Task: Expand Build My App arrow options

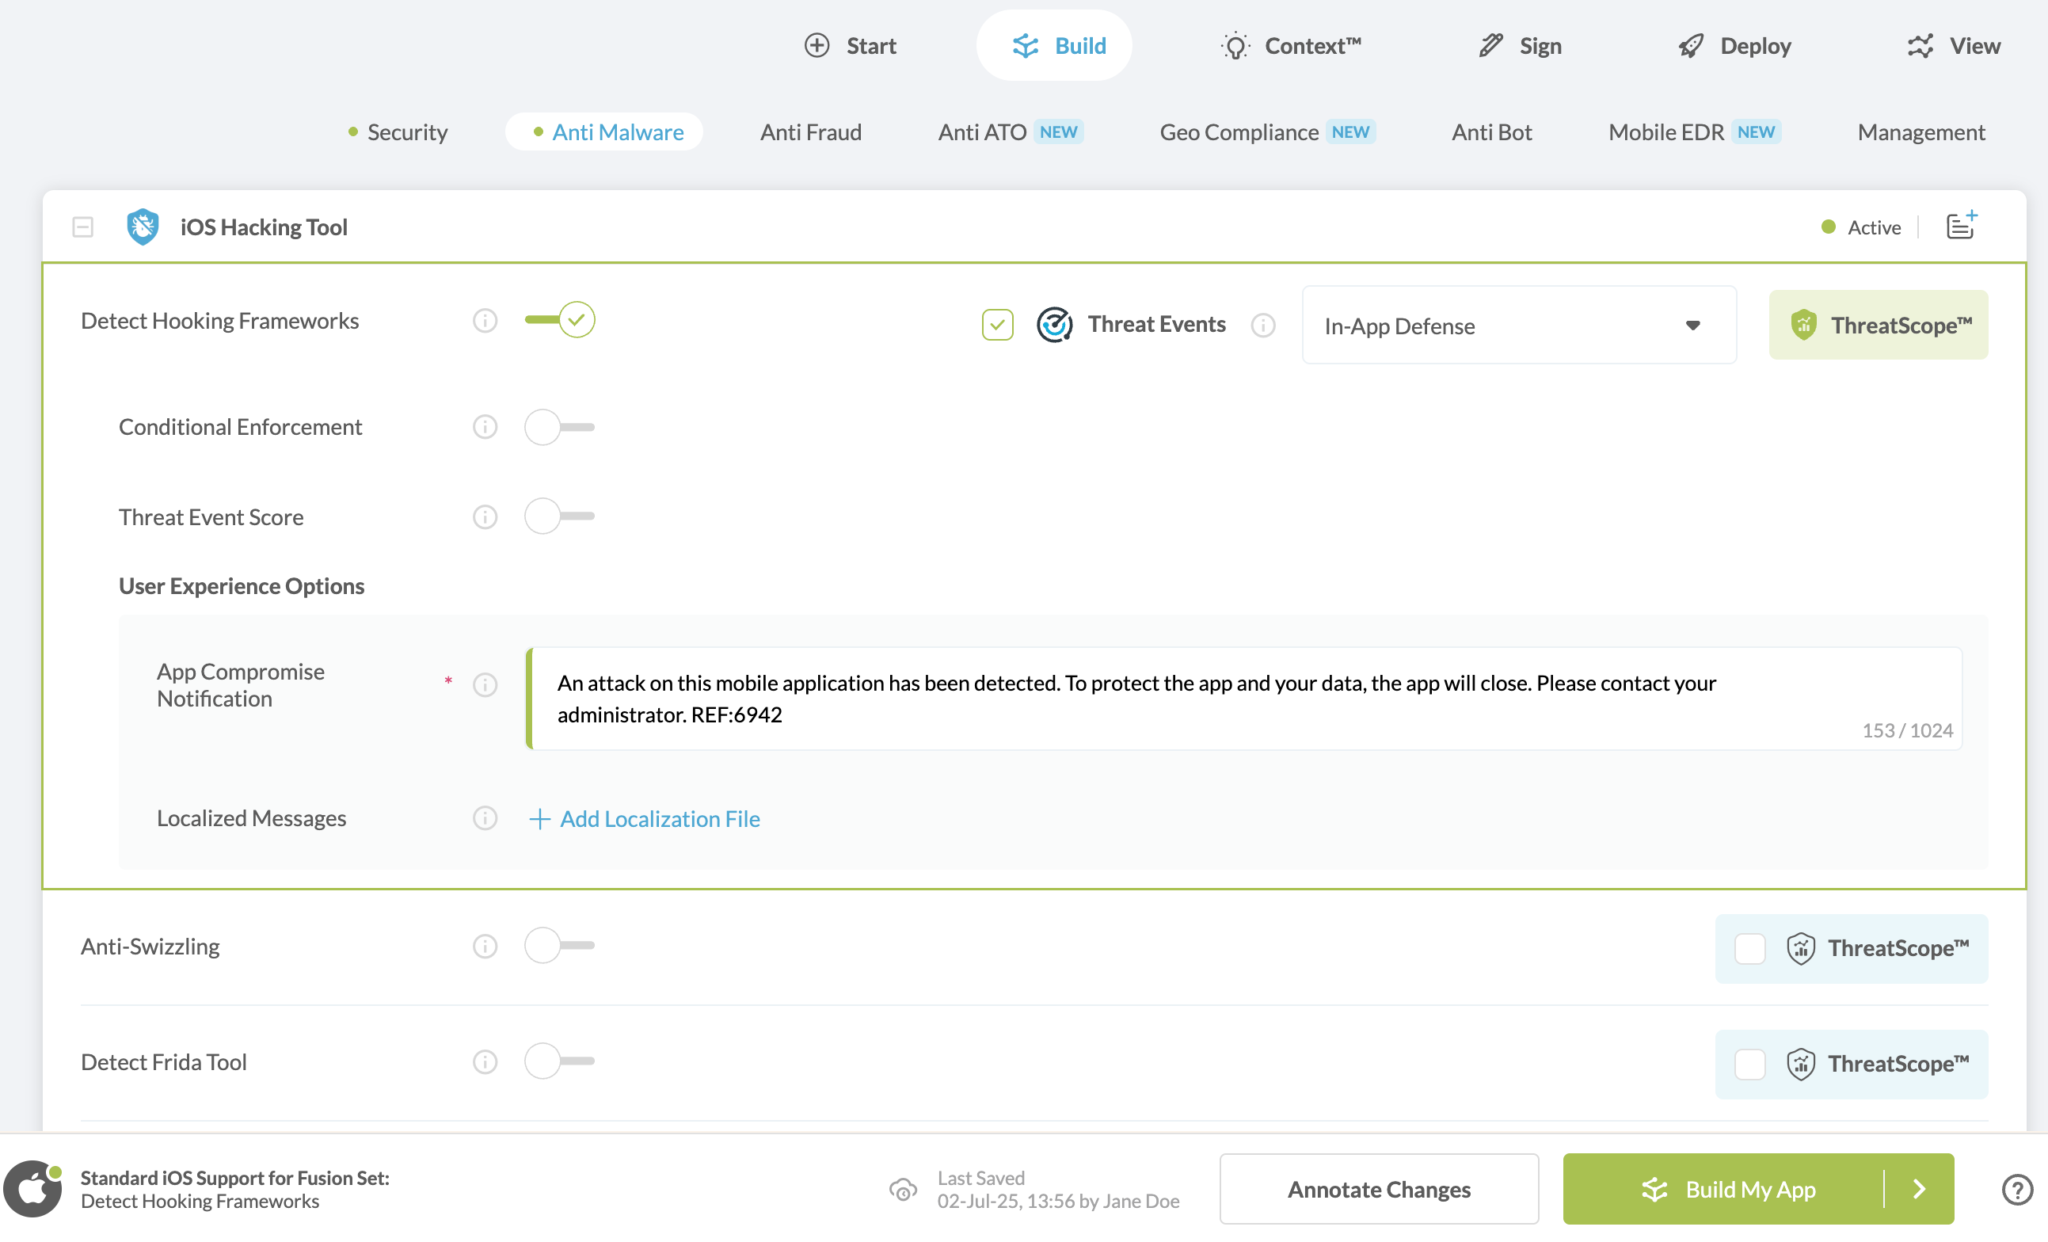Action: click(x=1919, y=1189)
